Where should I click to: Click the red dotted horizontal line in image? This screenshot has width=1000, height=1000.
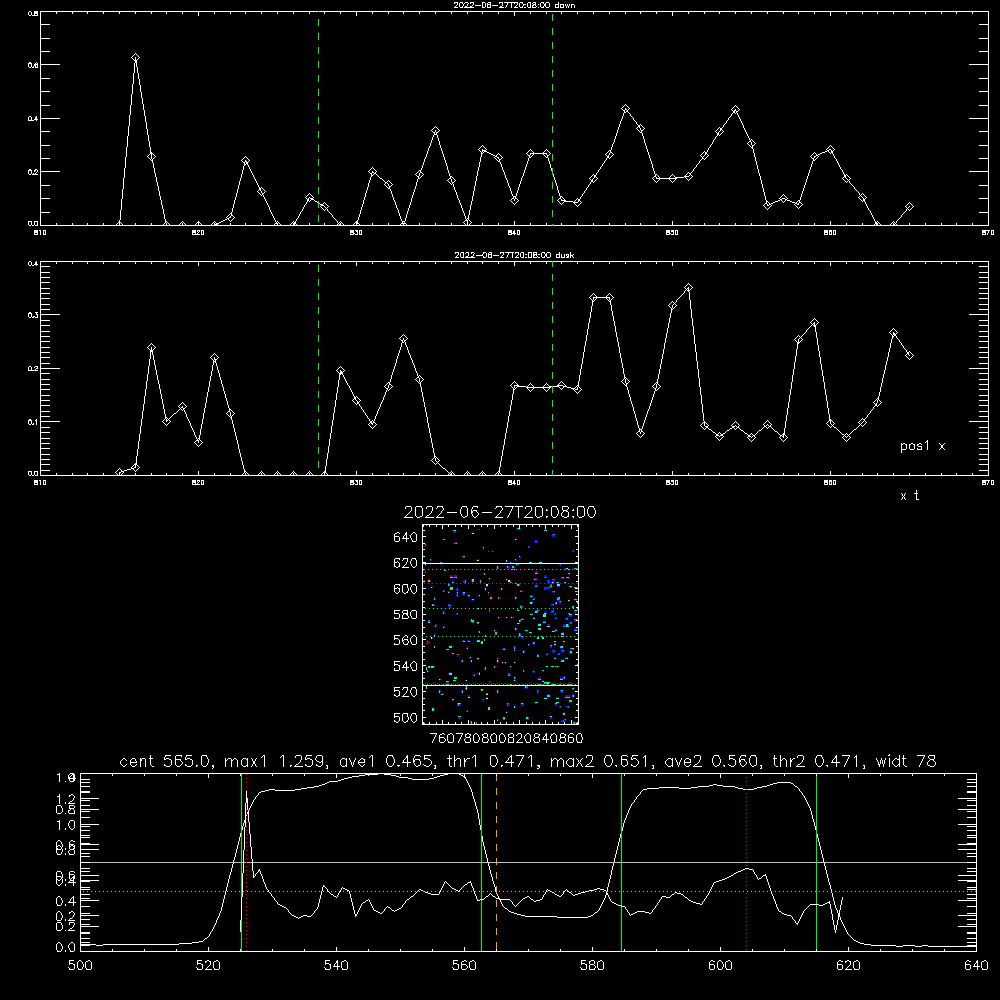[x=501, y=584]
